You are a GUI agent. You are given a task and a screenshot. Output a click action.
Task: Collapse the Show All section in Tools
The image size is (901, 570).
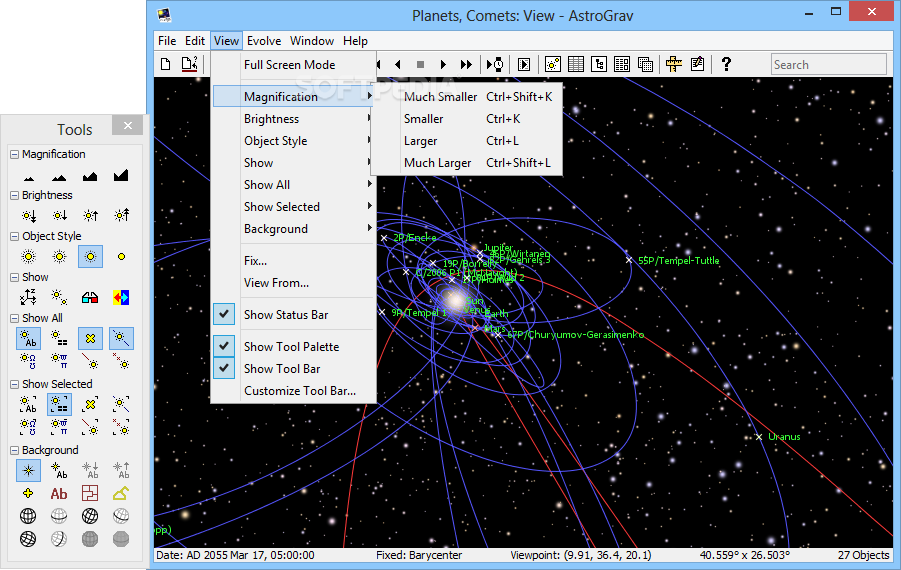pyautogui.click(x=14, y=318)
